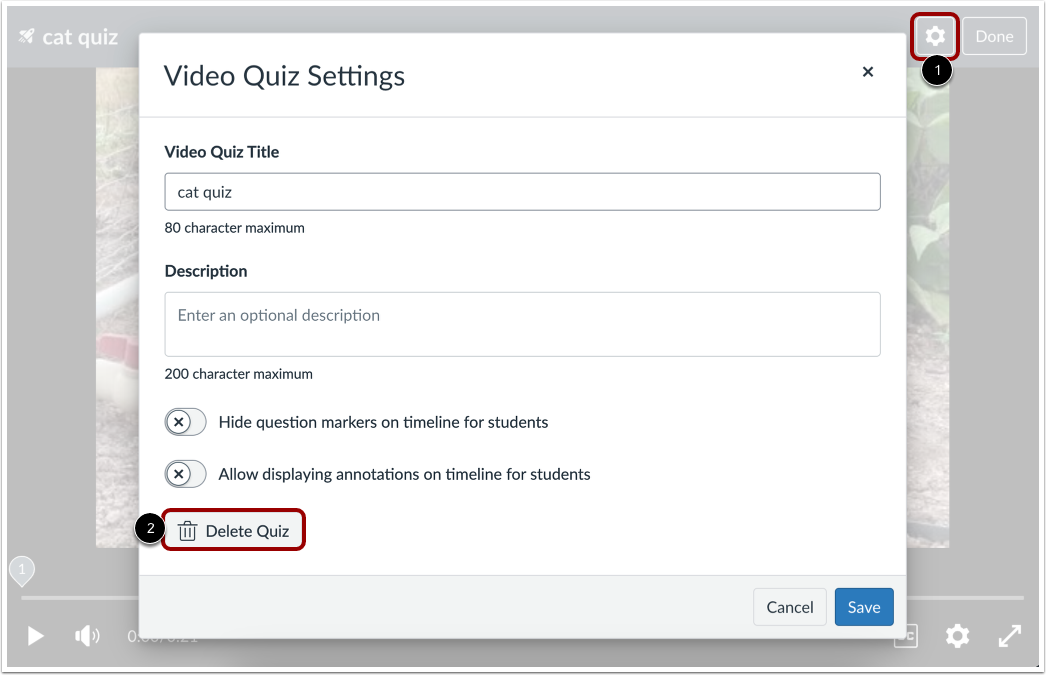Toggle the annotations switch off position
This screenshot has height=675, width=1046.
tap(185, 474)
